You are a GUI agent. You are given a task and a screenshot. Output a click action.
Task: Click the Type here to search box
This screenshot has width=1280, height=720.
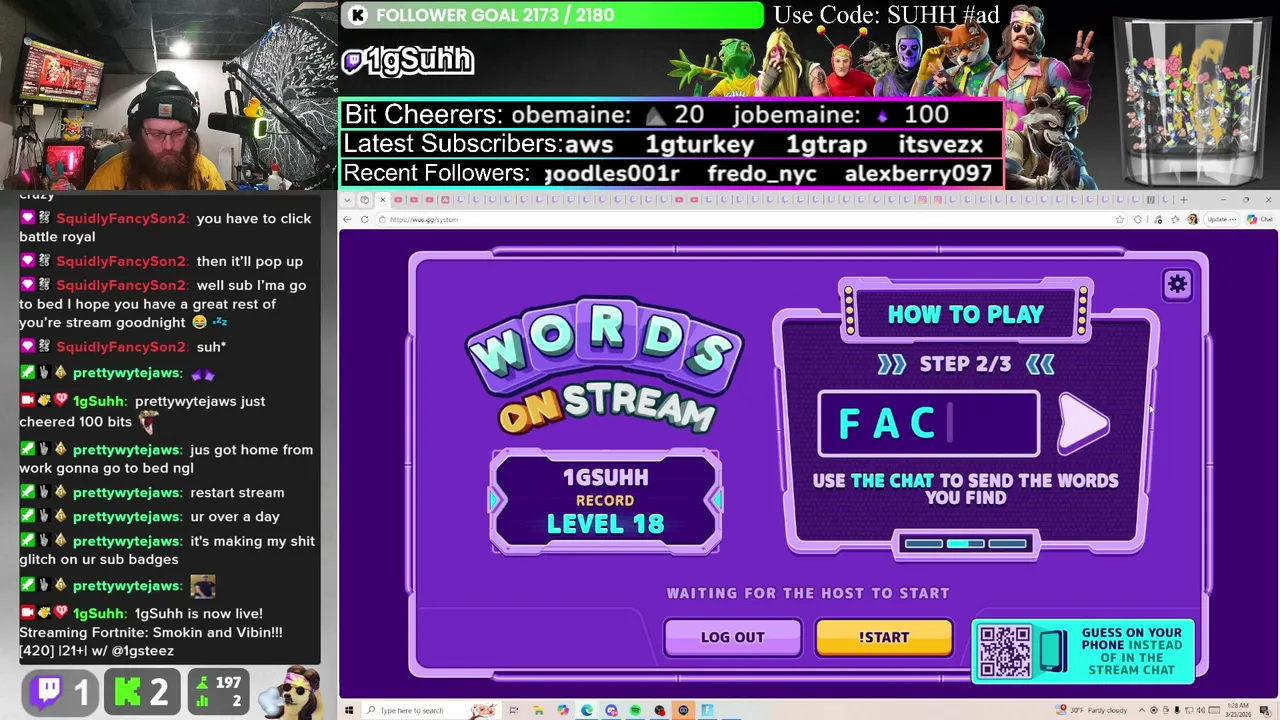pyautogui.click(x=430, y=710)
